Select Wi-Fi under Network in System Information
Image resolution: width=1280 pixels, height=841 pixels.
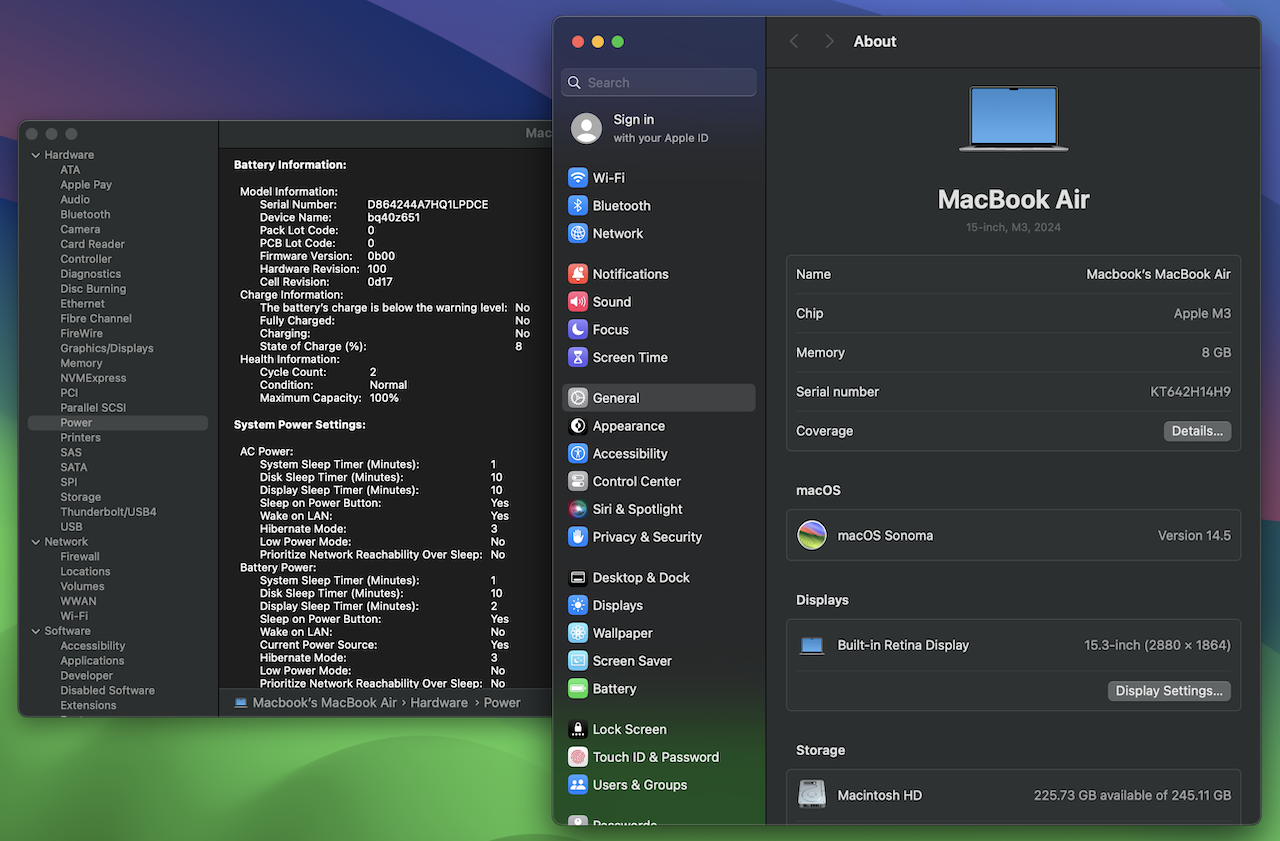point(74,616)
